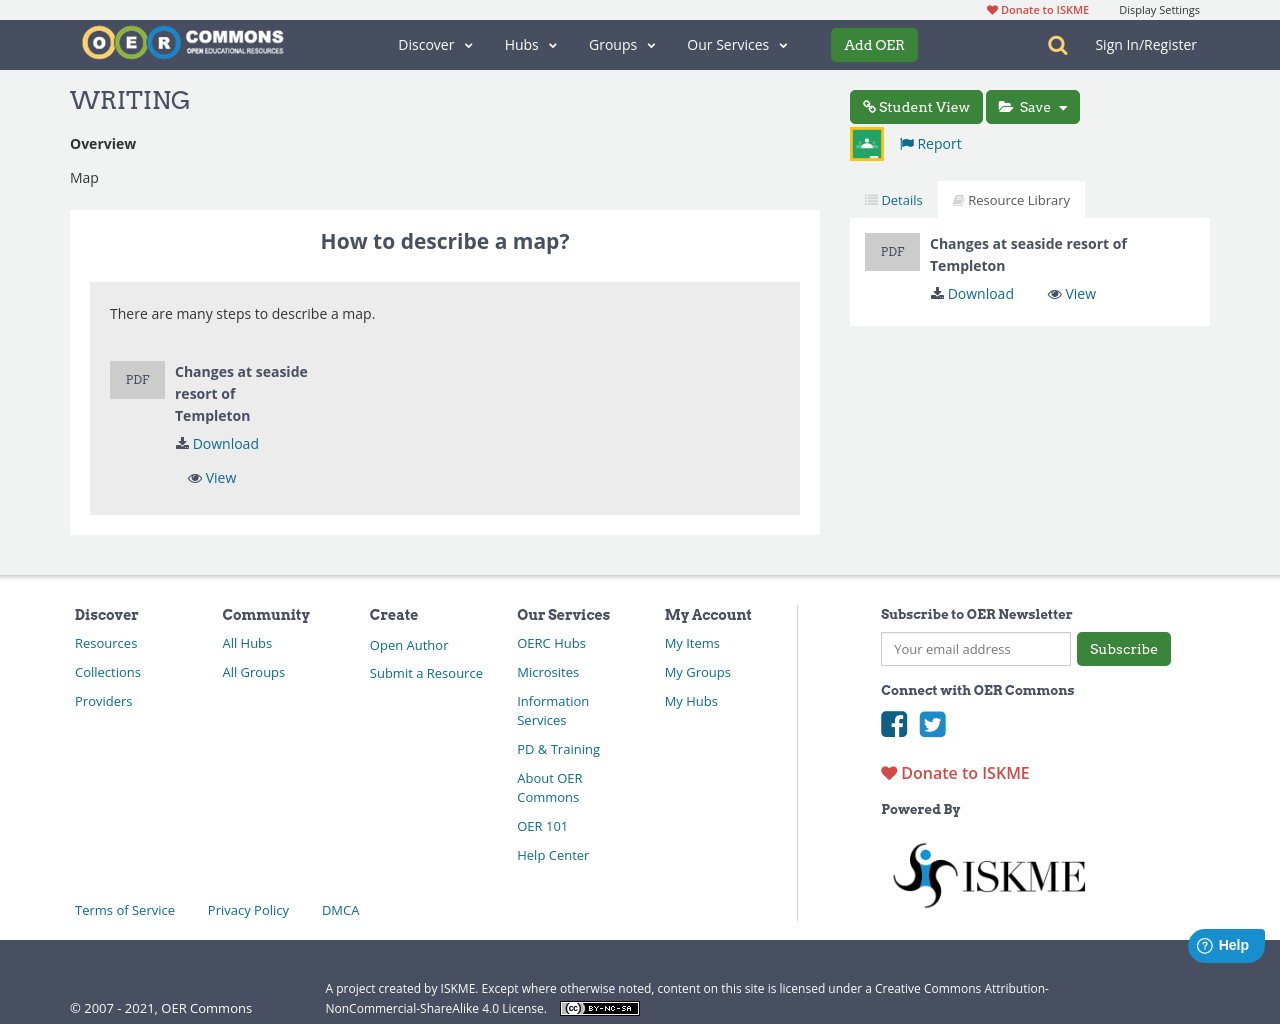The height and width of the screenshot is (1024, 1280).
Task: Open OER Commons Twitter icon
Action: point(932,724)
